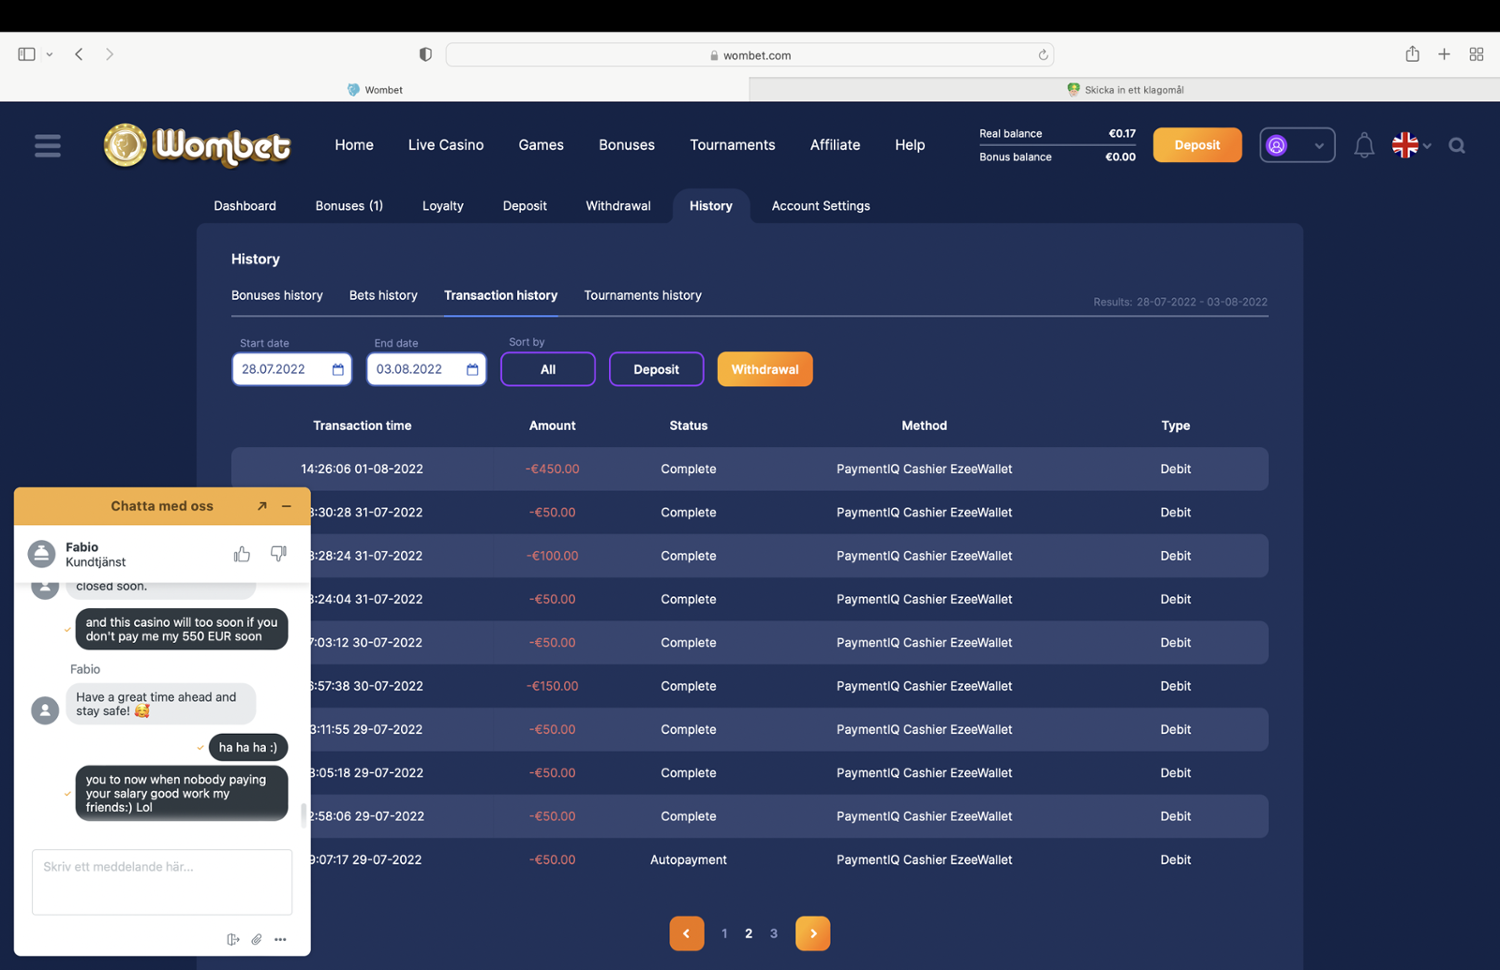Go to next page of results

(812, 933)
